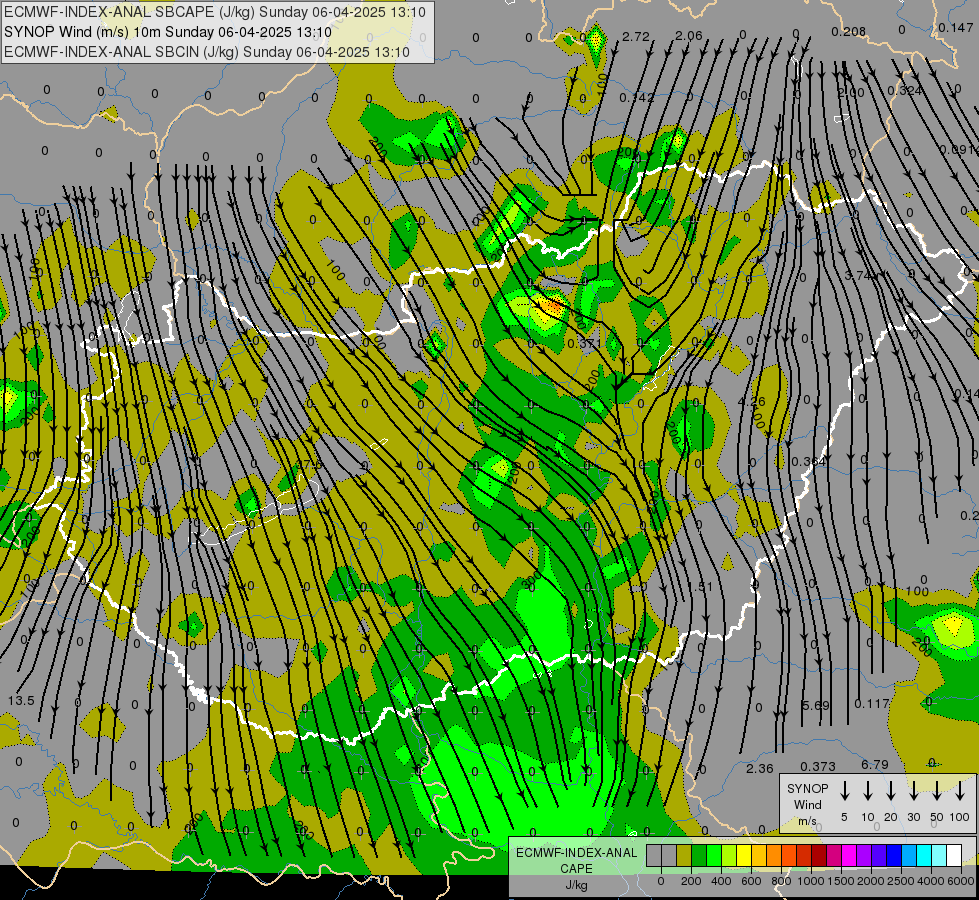Click the 13.5 value on the map
Screen dimensions: 979x900
[x=21, y=701]
